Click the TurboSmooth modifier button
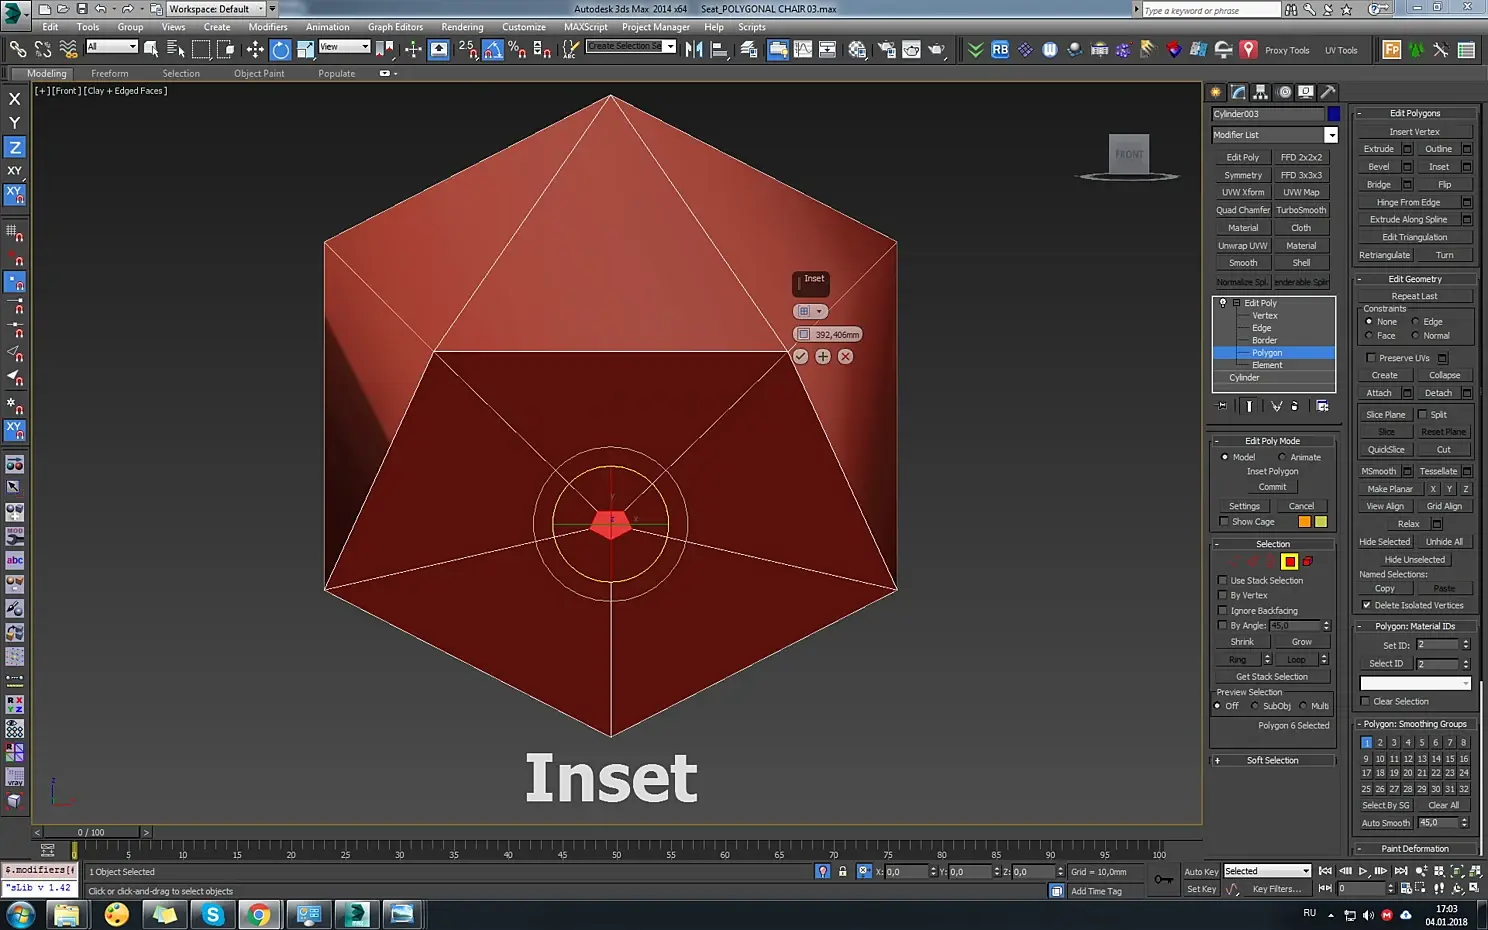 point(1301,210)
